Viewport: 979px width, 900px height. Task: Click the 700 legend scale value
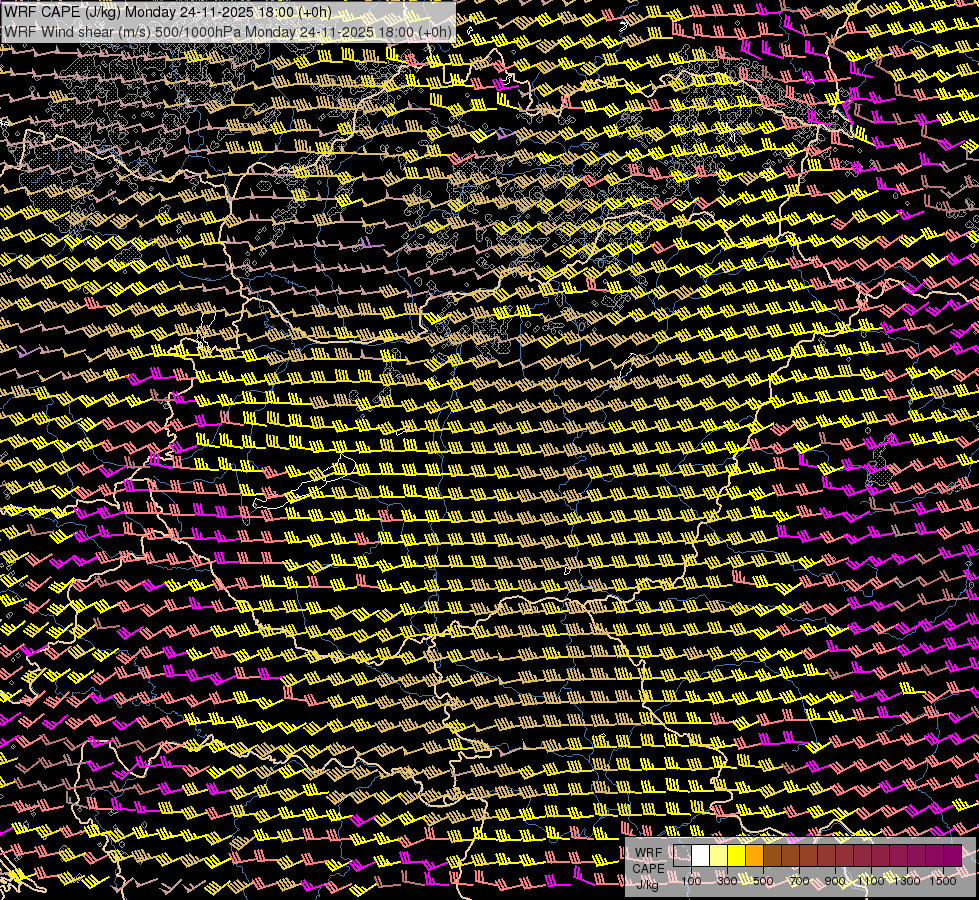(x=799, y=881)
